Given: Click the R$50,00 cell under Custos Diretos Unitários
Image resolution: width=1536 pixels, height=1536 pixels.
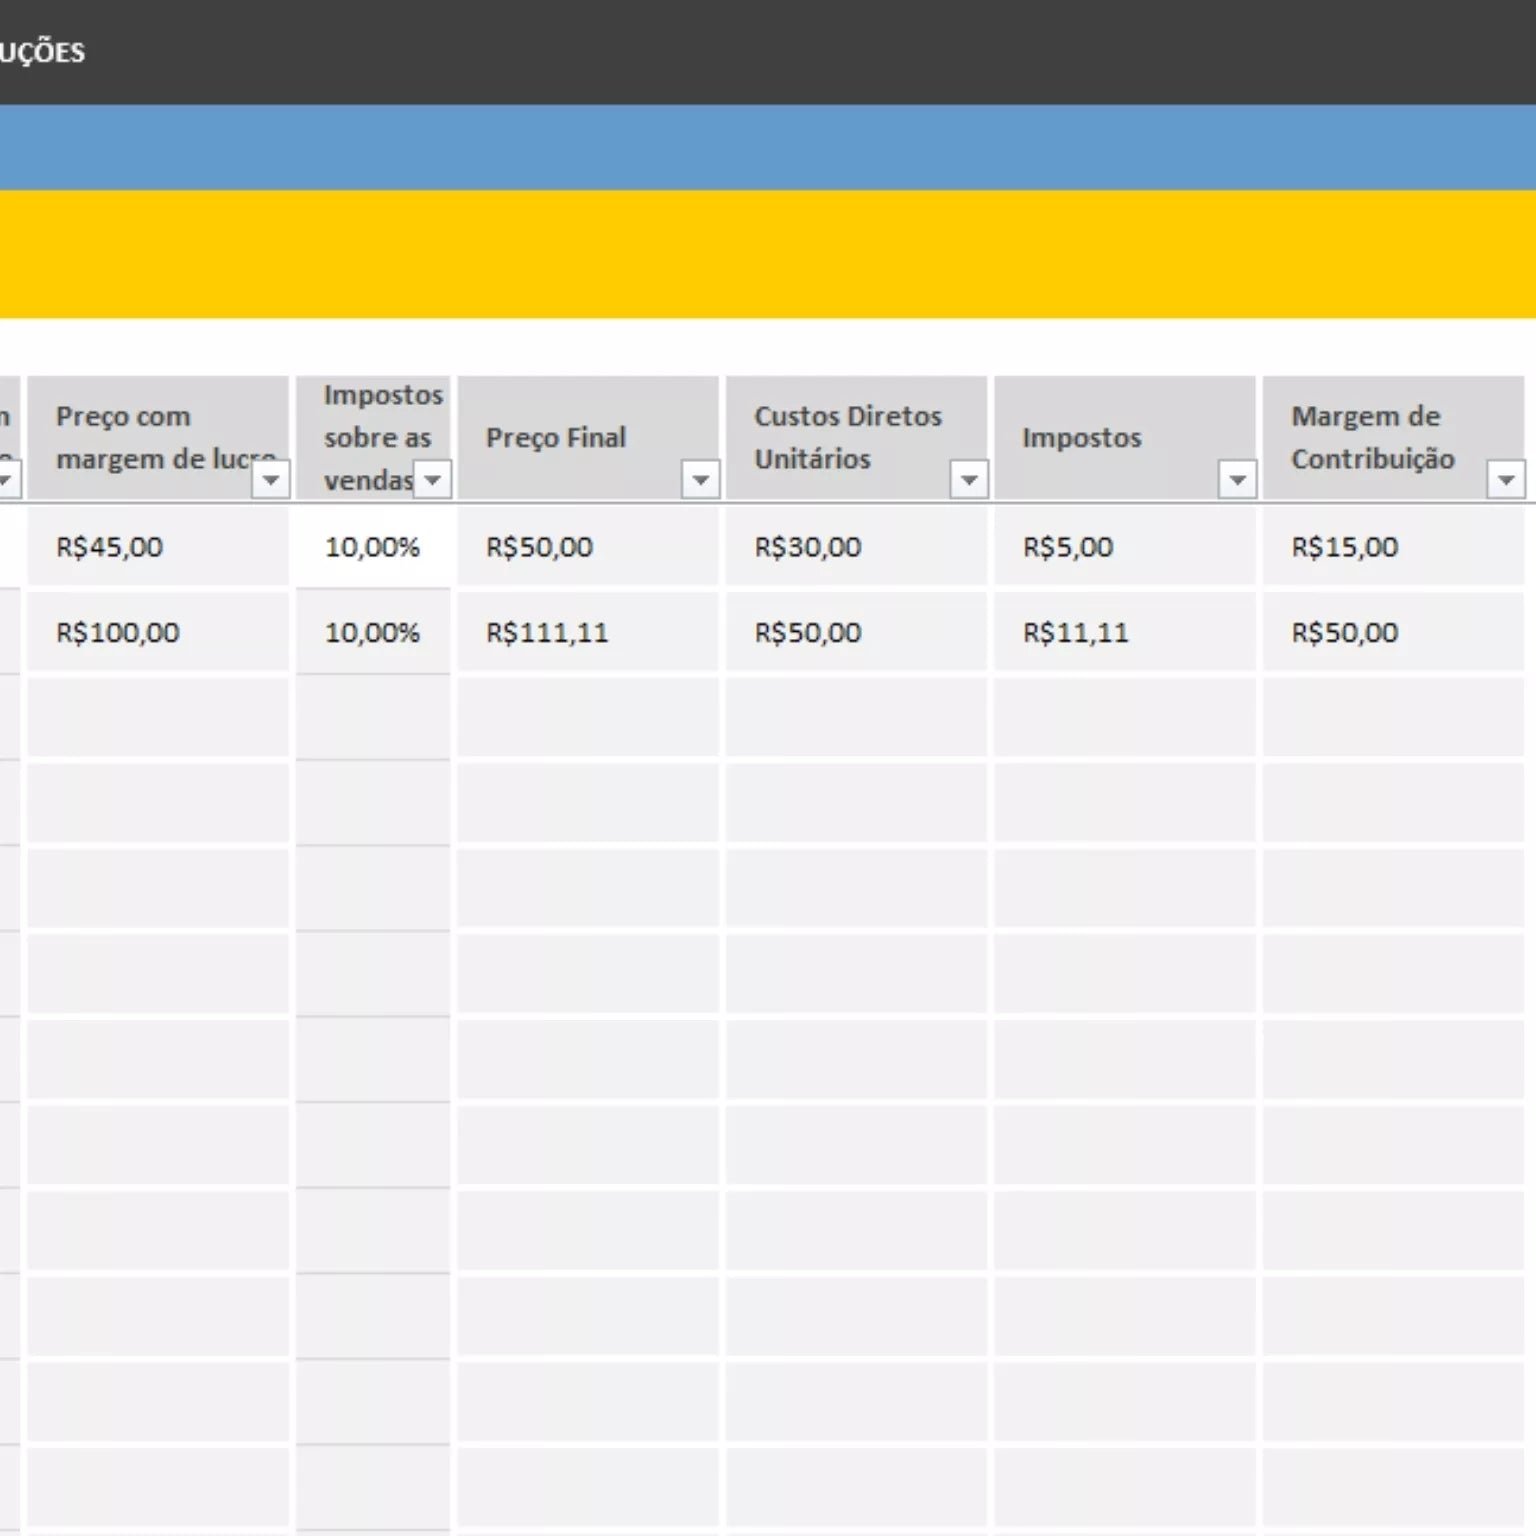Looking at the screenshot, I should [856, 632].
